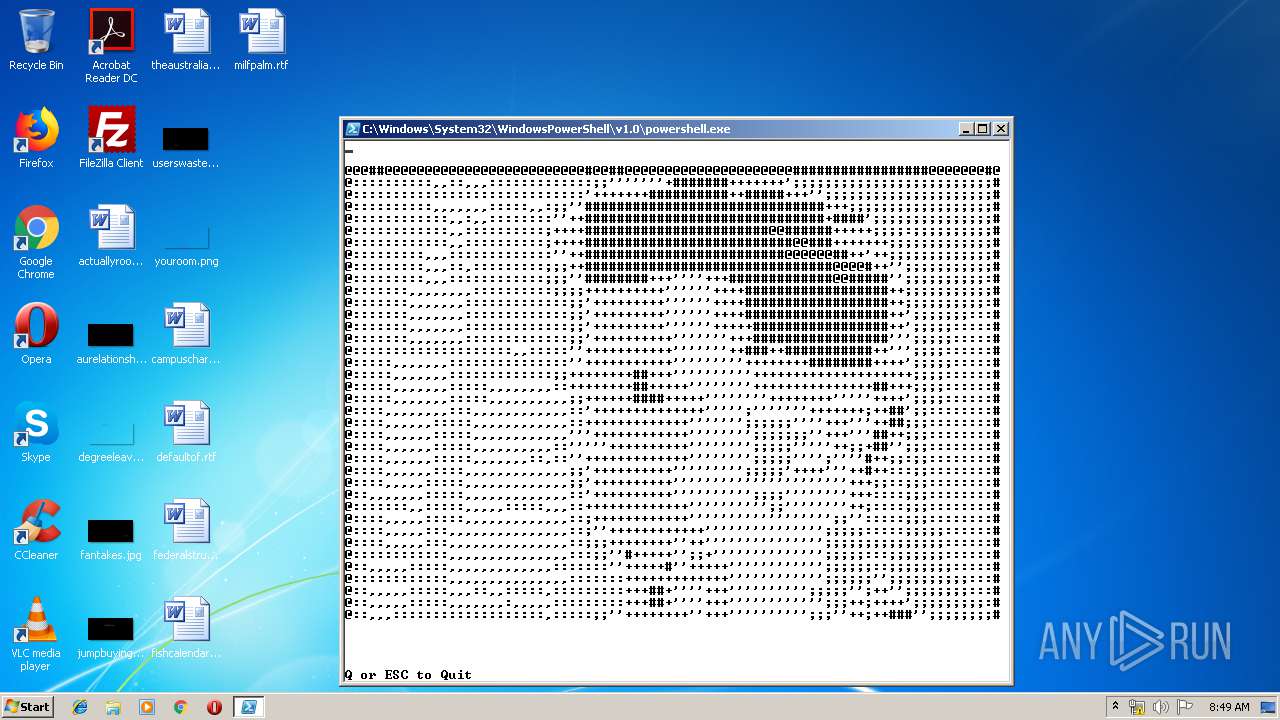Select the theaustralia Word document icon
Screen dimensions: 1280x720
point(186,40)
